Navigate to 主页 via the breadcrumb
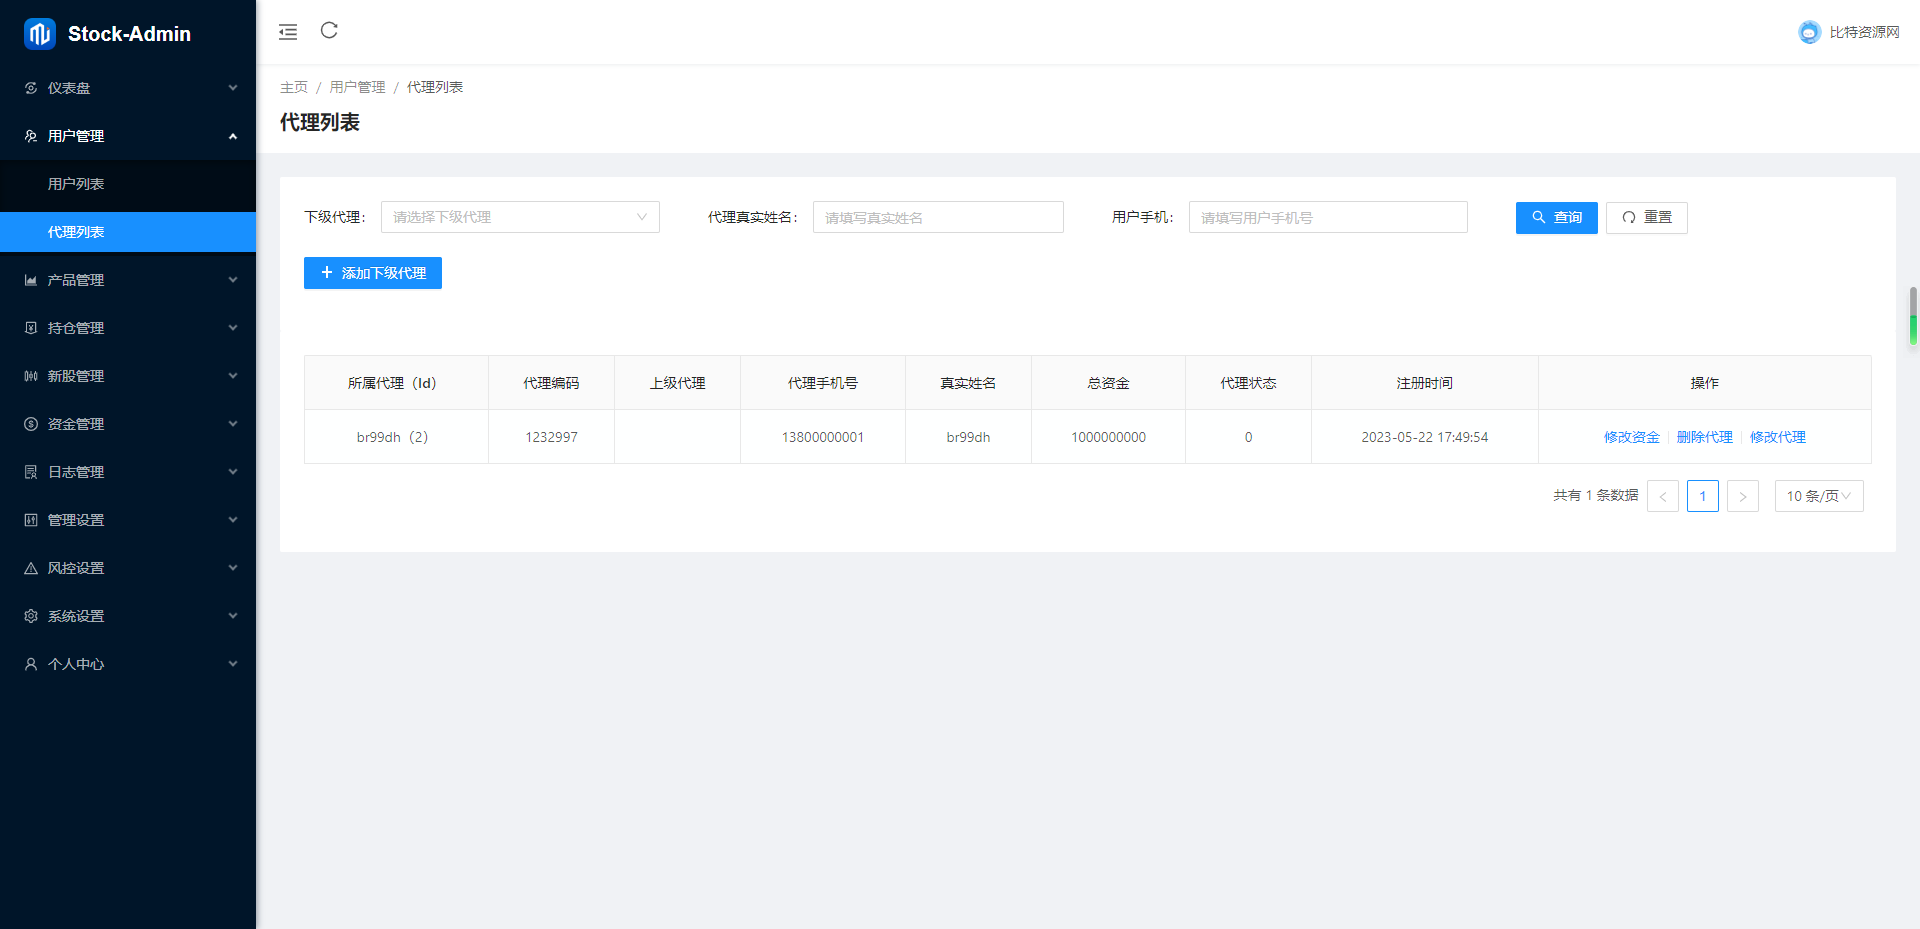1920x929 pixels. click(294, 87)
